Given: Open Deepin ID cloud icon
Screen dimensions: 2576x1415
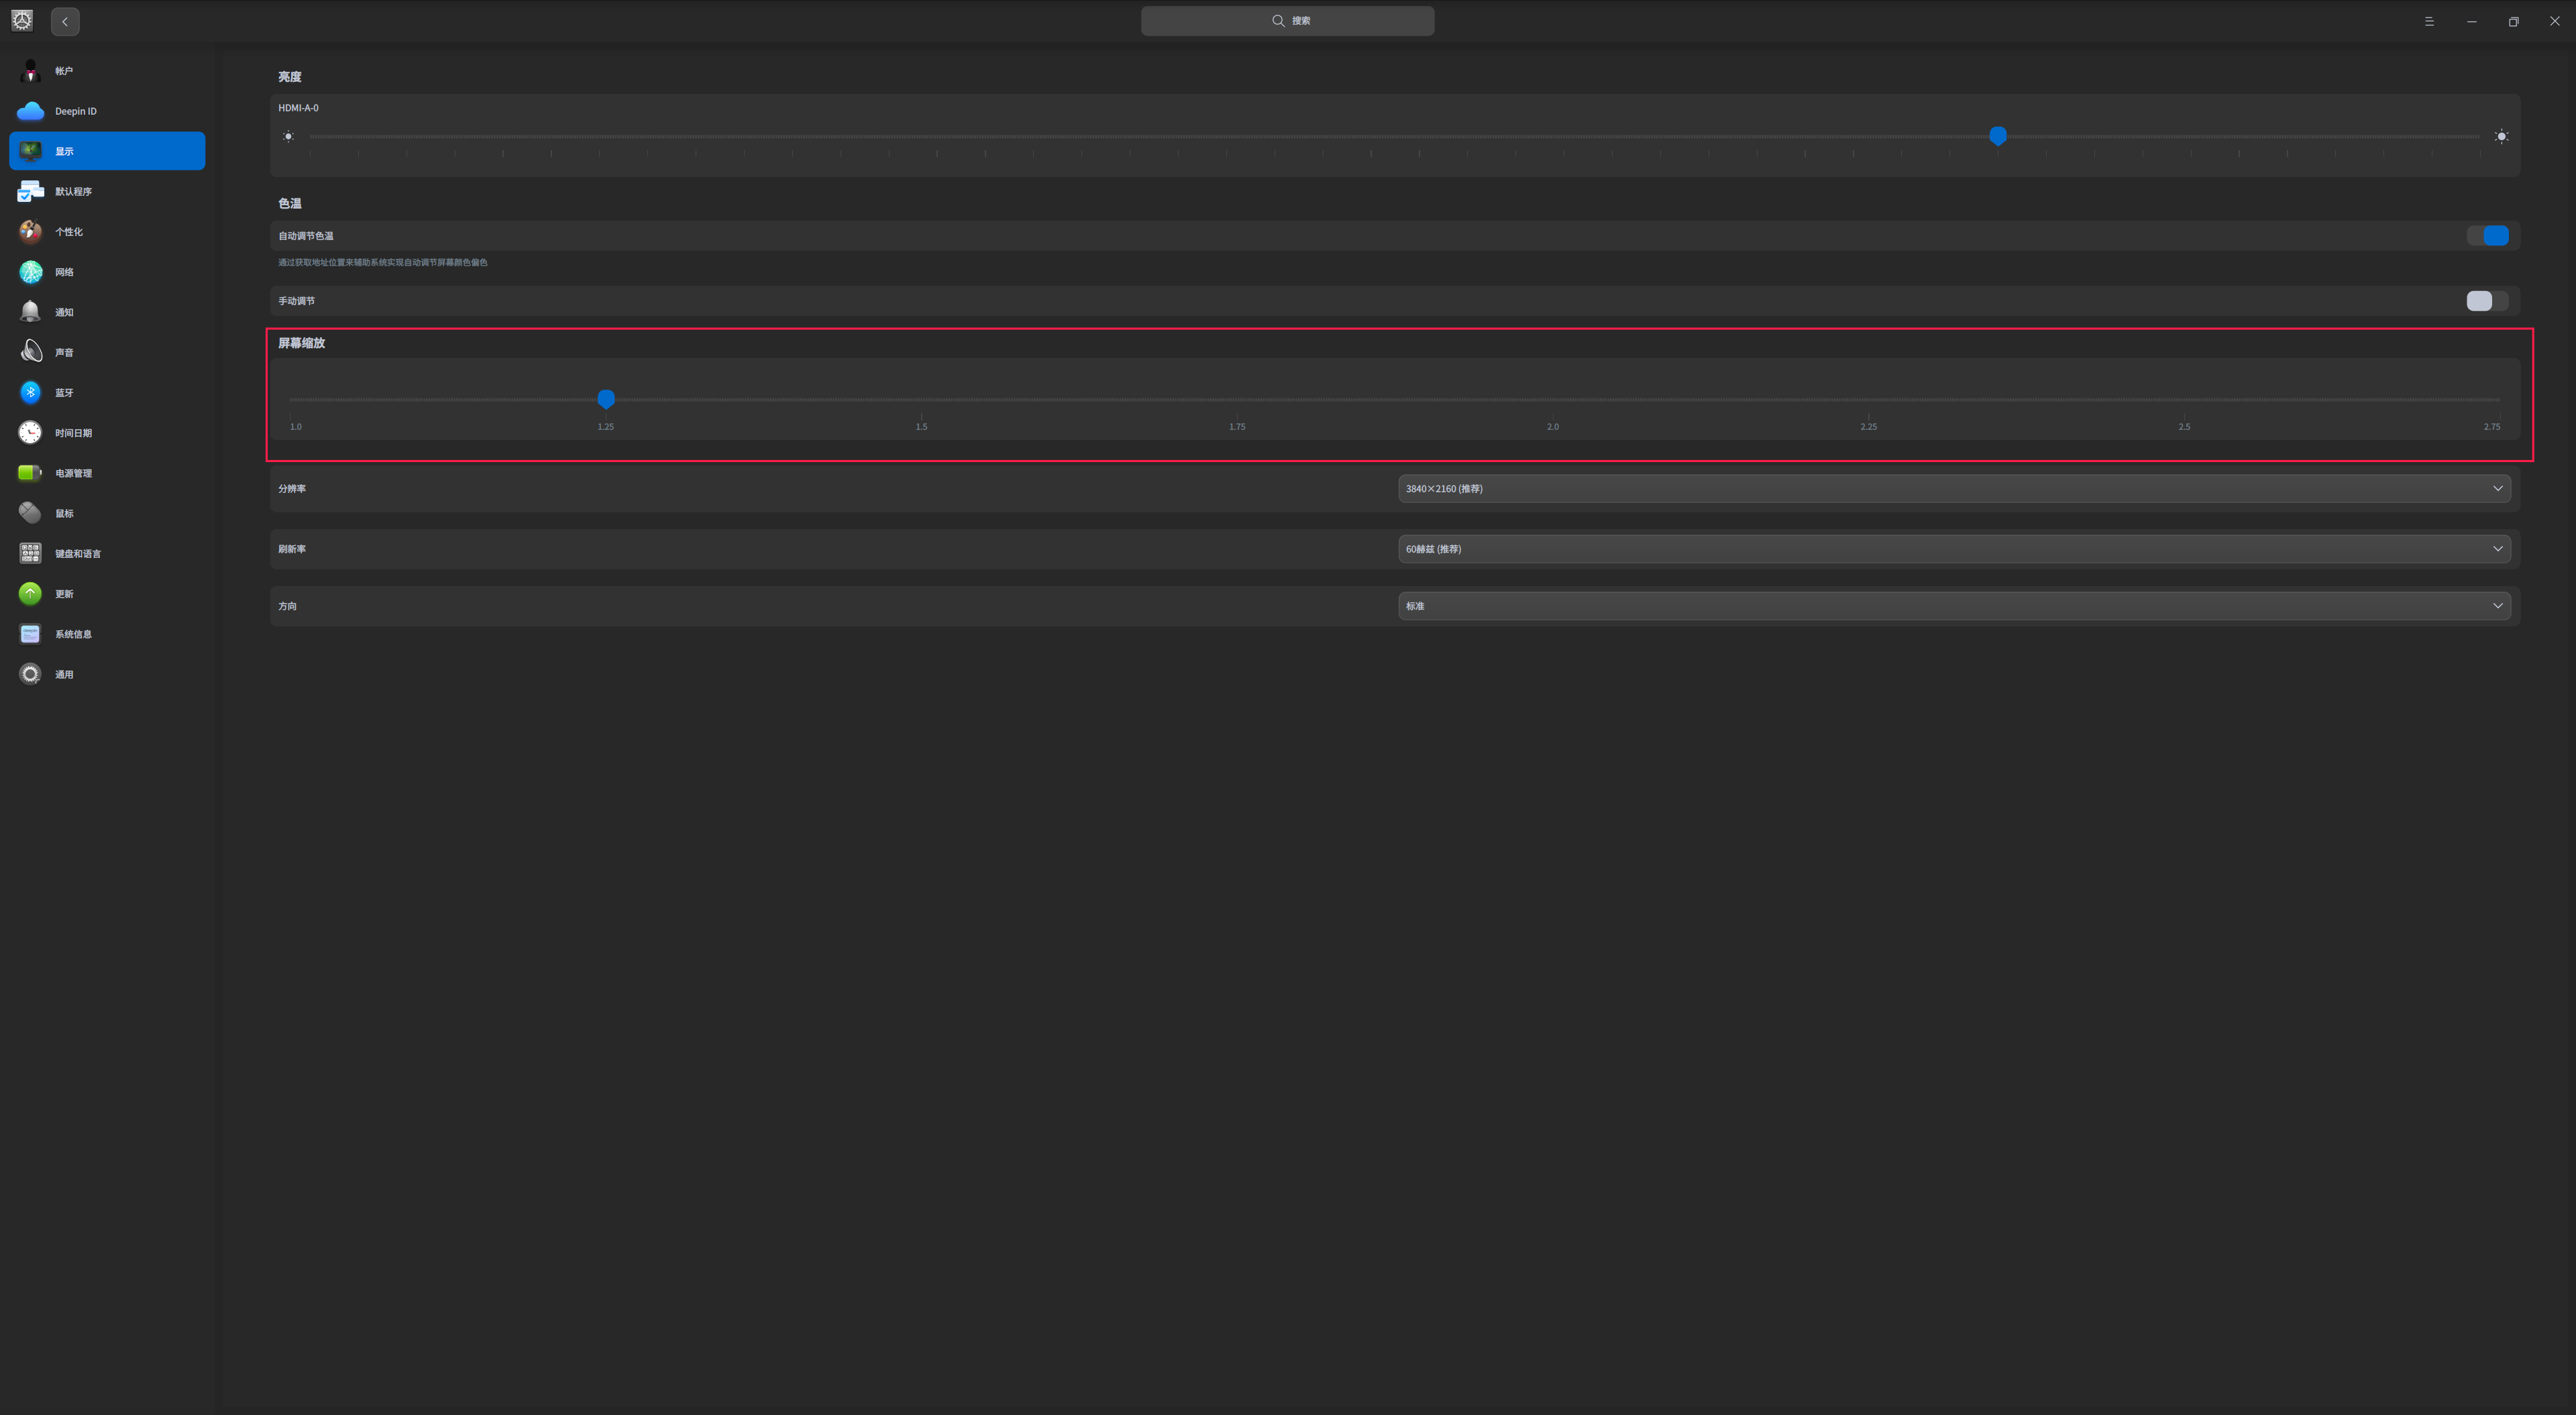Looking at the screenshot, I should [x=30, y=111].
